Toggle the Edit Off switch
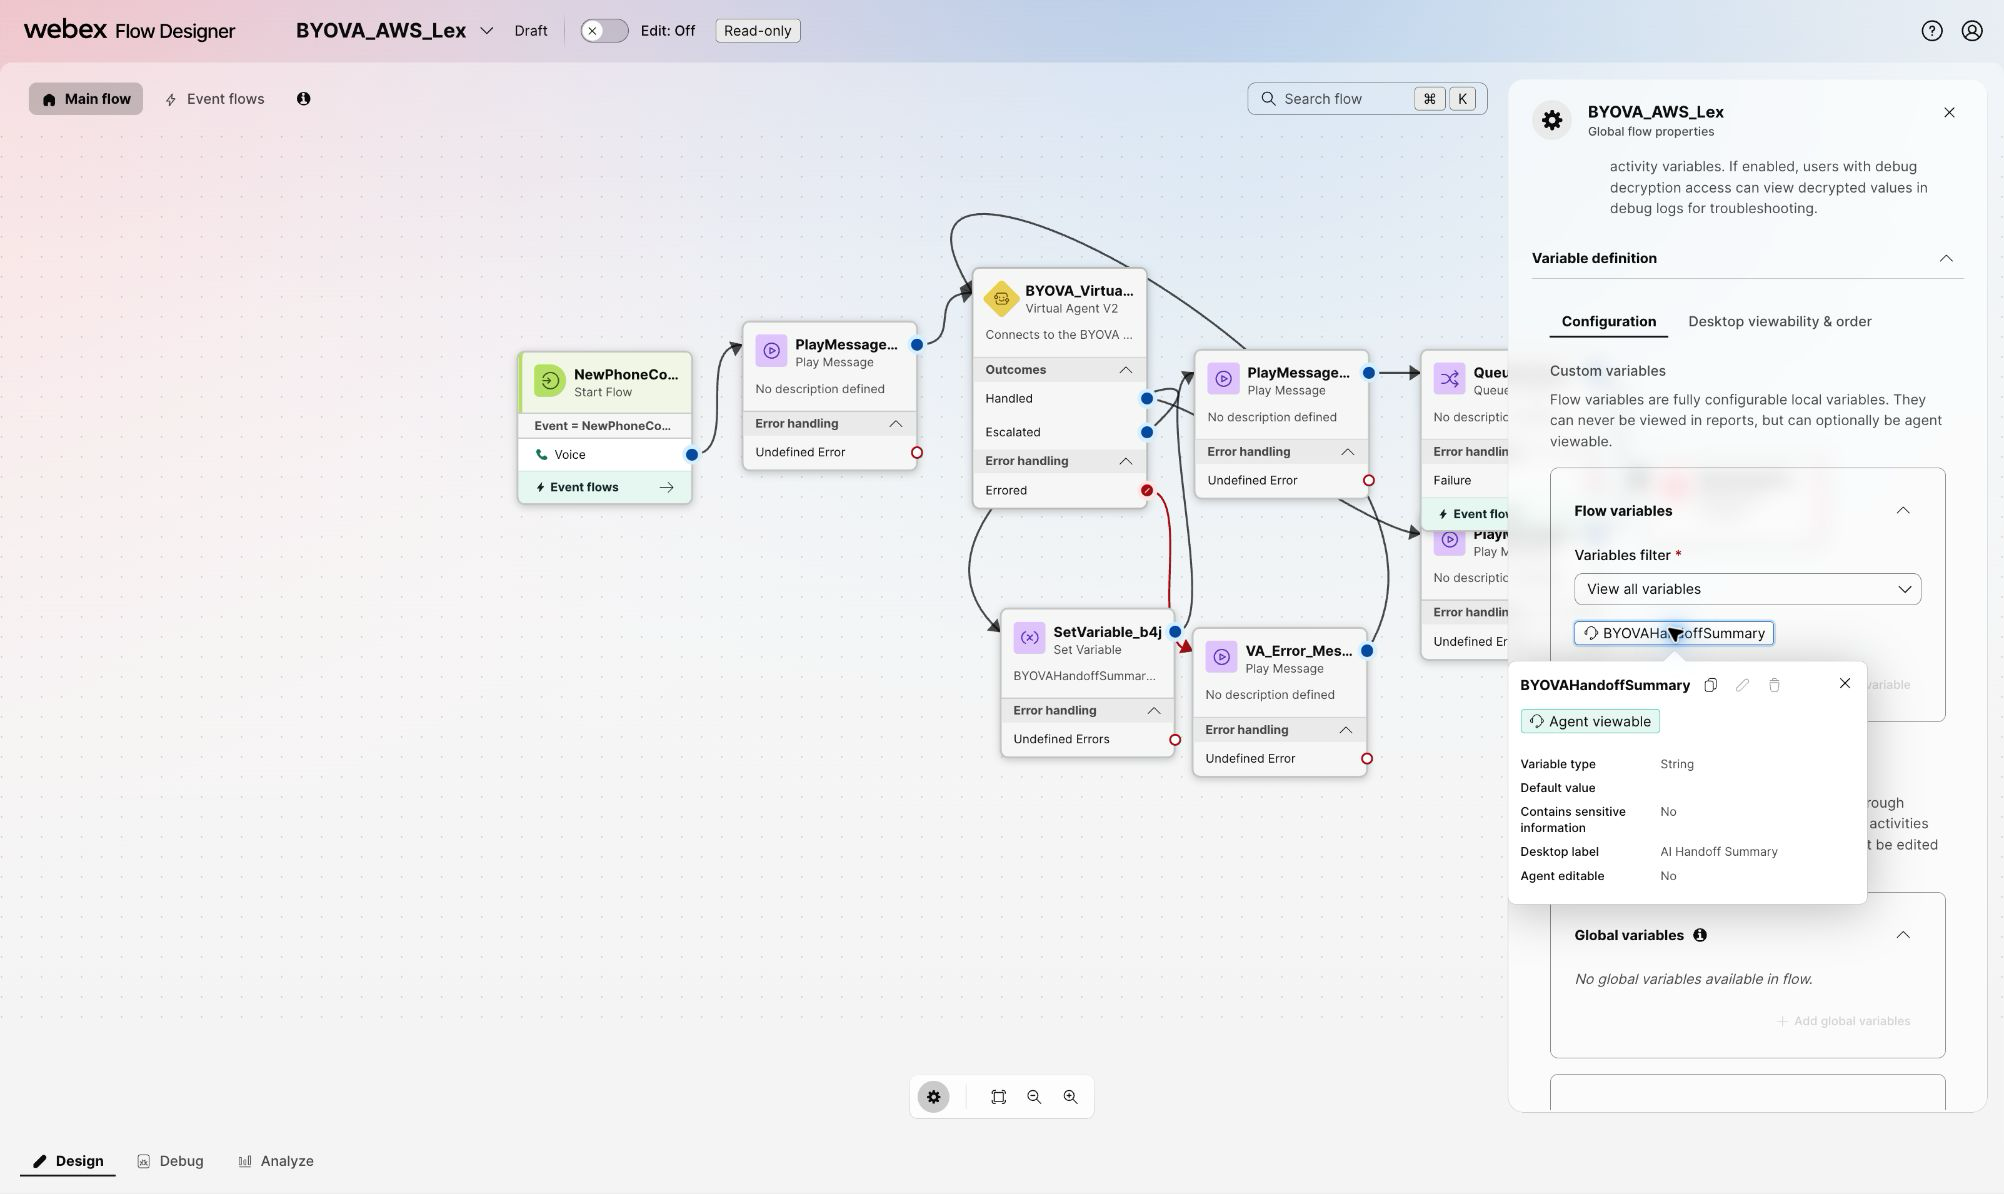This screenshot has height=1194, width=2004. (604, 31)
